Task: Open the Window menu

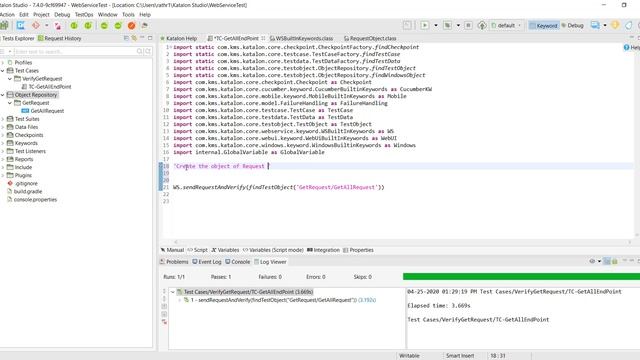Action: [107, 14]
